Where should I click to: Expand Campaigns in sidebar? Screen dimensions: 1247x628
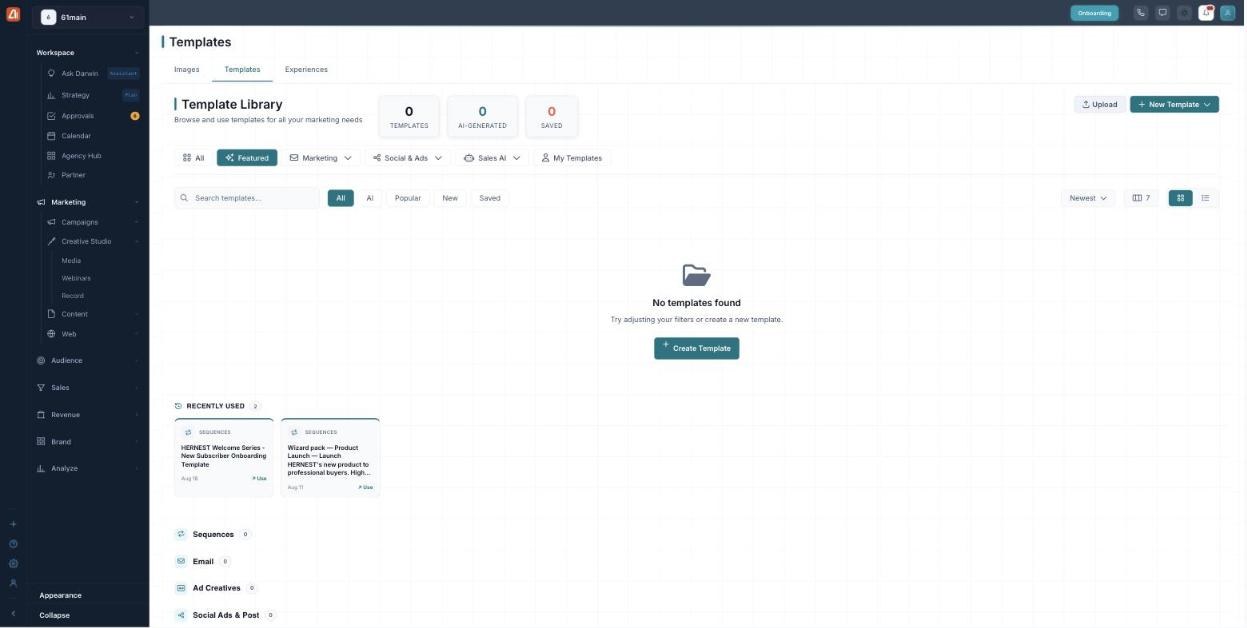pyautogui.click(x=137, y=222)
